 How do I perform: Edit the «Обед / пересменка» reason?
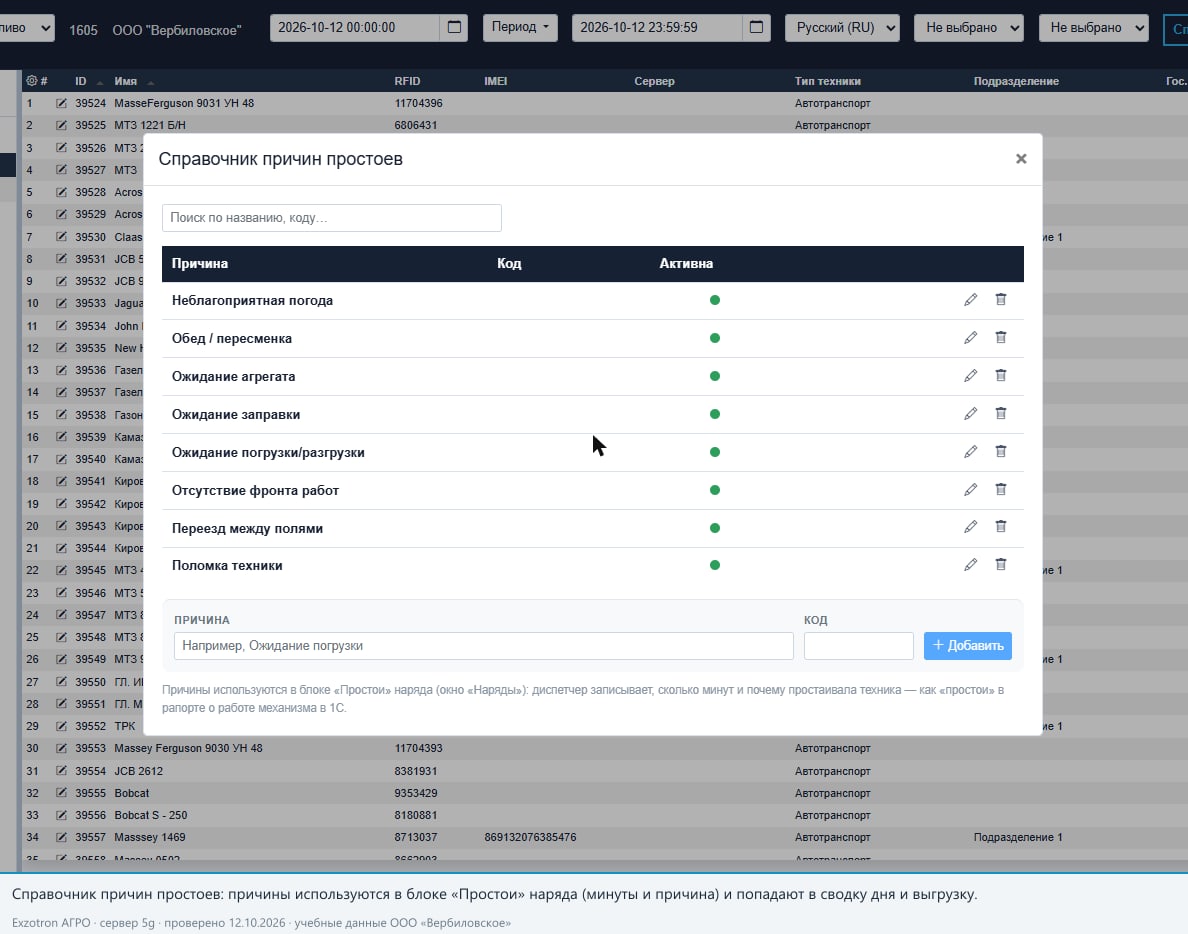pyautogui.click(x=971, y=338)
